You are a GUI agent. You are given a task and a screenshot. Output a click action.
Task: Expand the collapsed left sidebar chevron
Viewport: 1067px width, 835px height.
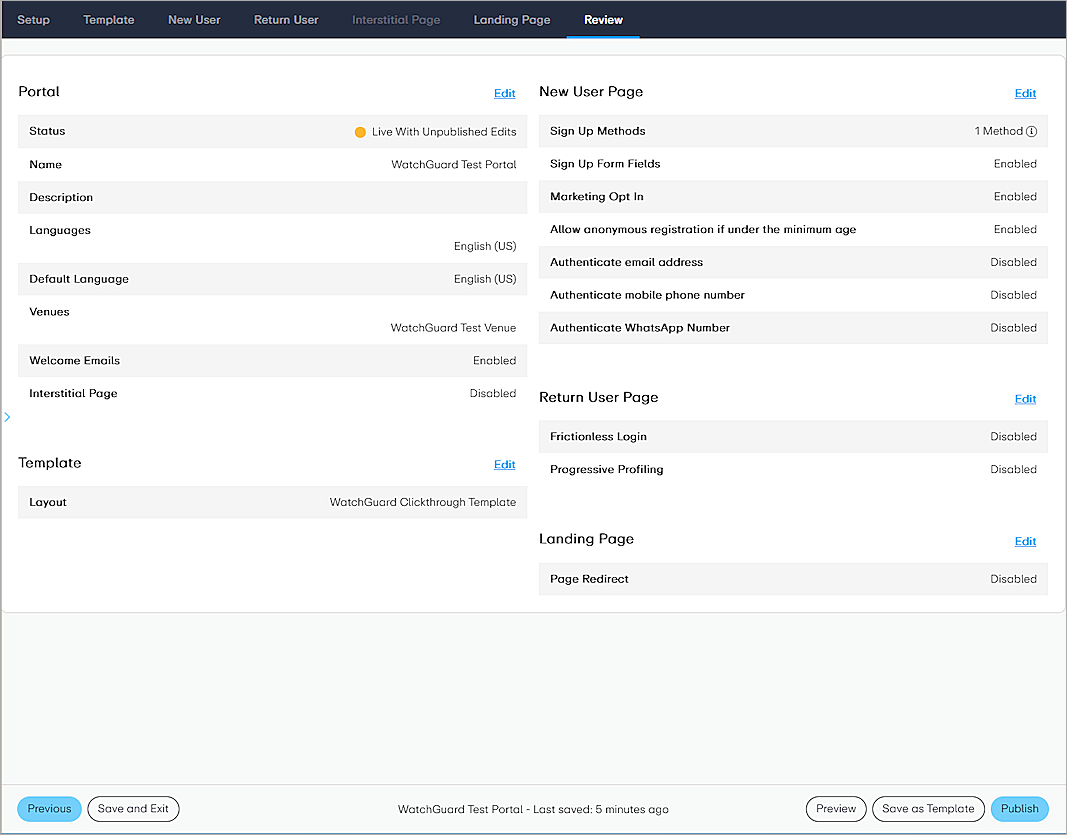click(7, 417)
